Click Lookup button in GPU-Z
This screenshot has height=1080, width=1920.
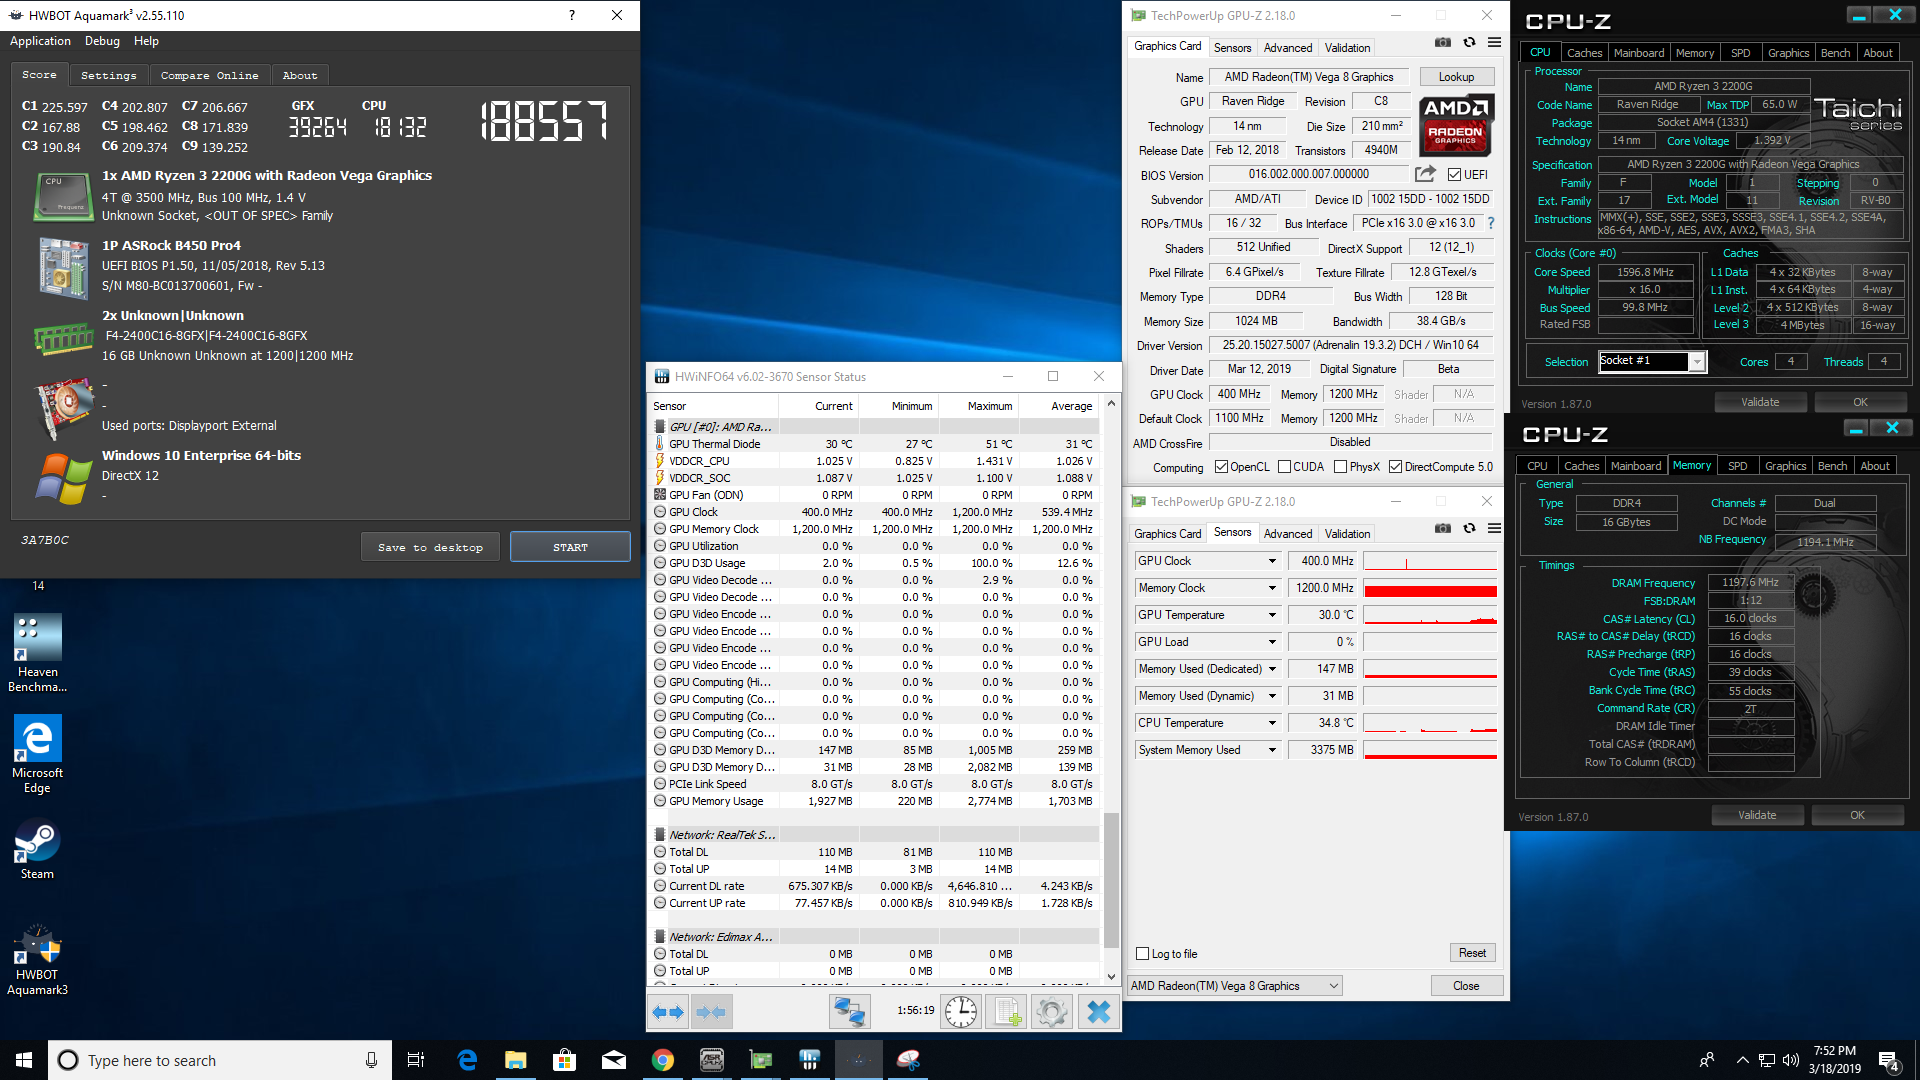click(1456, 77)
